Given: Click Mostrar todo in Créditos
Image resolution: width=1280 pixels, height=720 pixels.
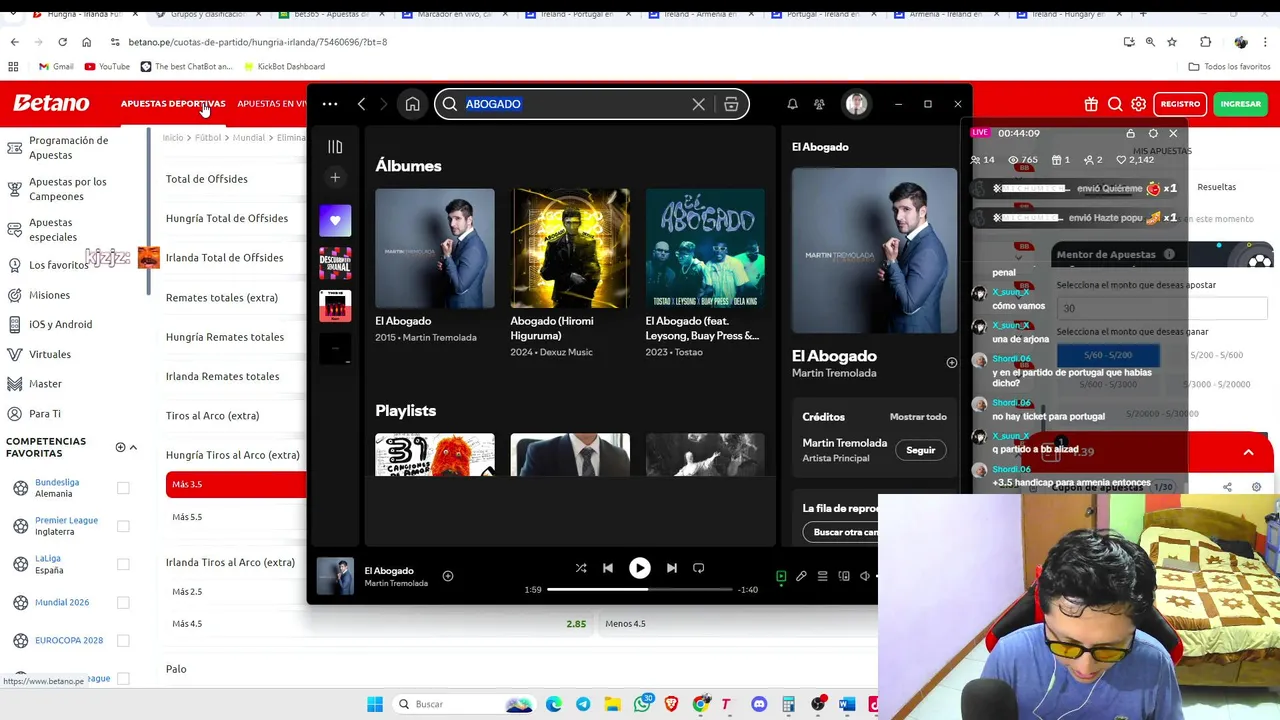Looking at the screenshot, I should click(x=918, y=417).
